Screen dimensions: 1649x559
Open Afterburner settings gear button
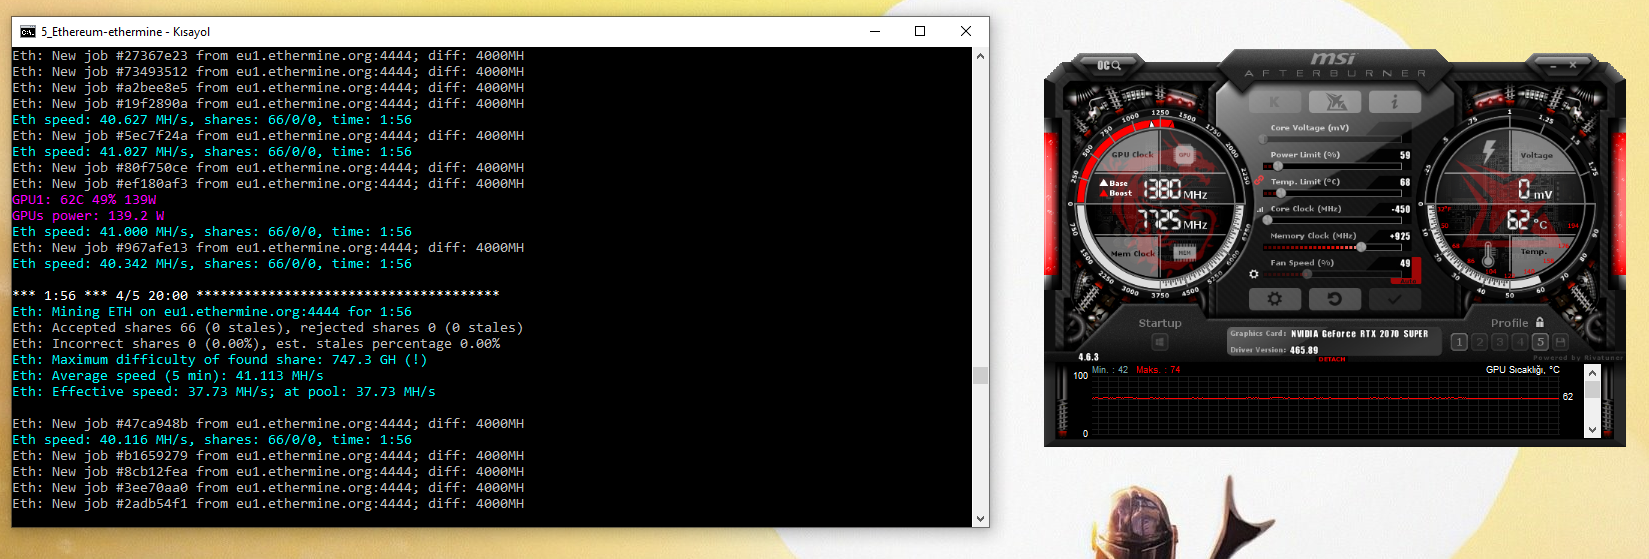point(1275,299)
